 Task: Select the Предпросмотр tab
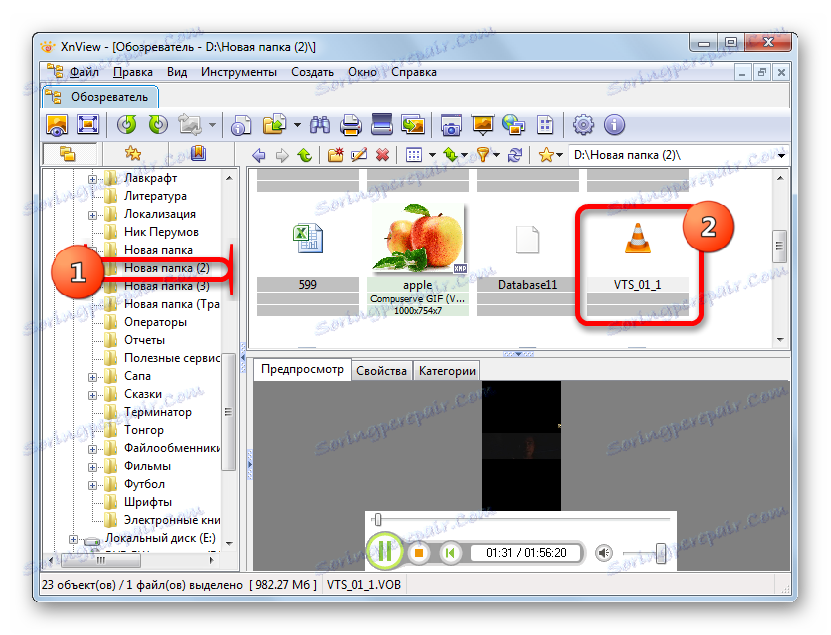[302, 369]
